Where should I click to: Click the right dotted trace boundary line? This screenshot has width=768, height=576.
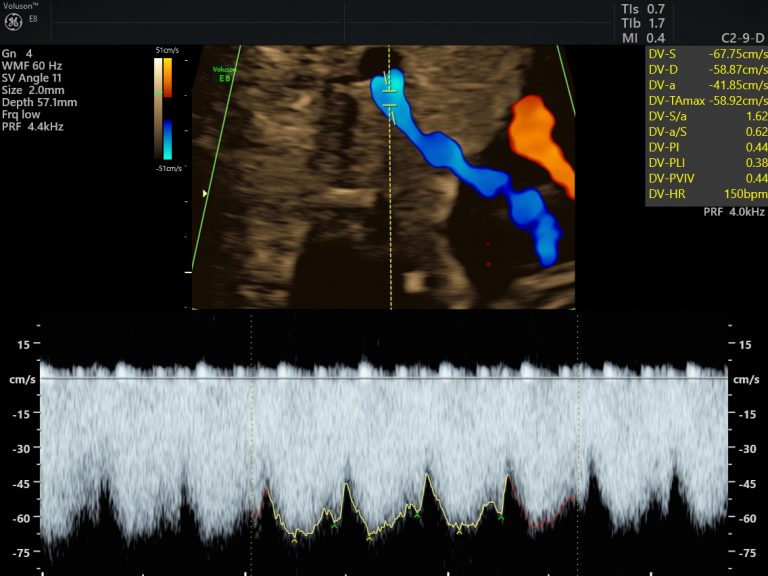(x=578, y=440)
